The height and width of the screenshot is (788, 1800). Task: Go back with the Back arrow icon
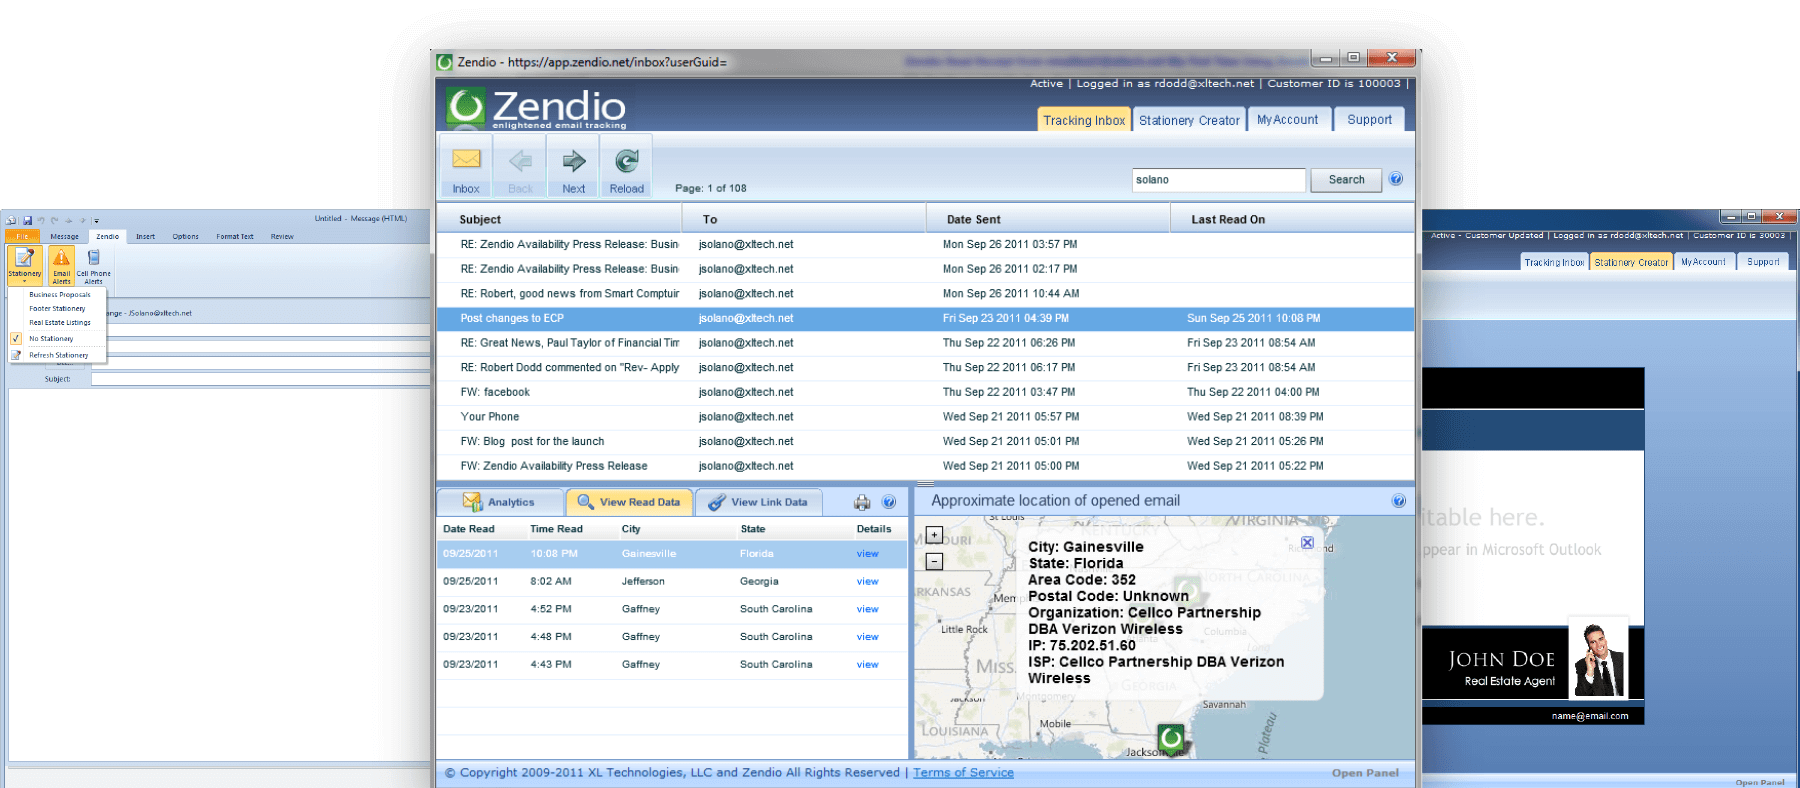520,160
